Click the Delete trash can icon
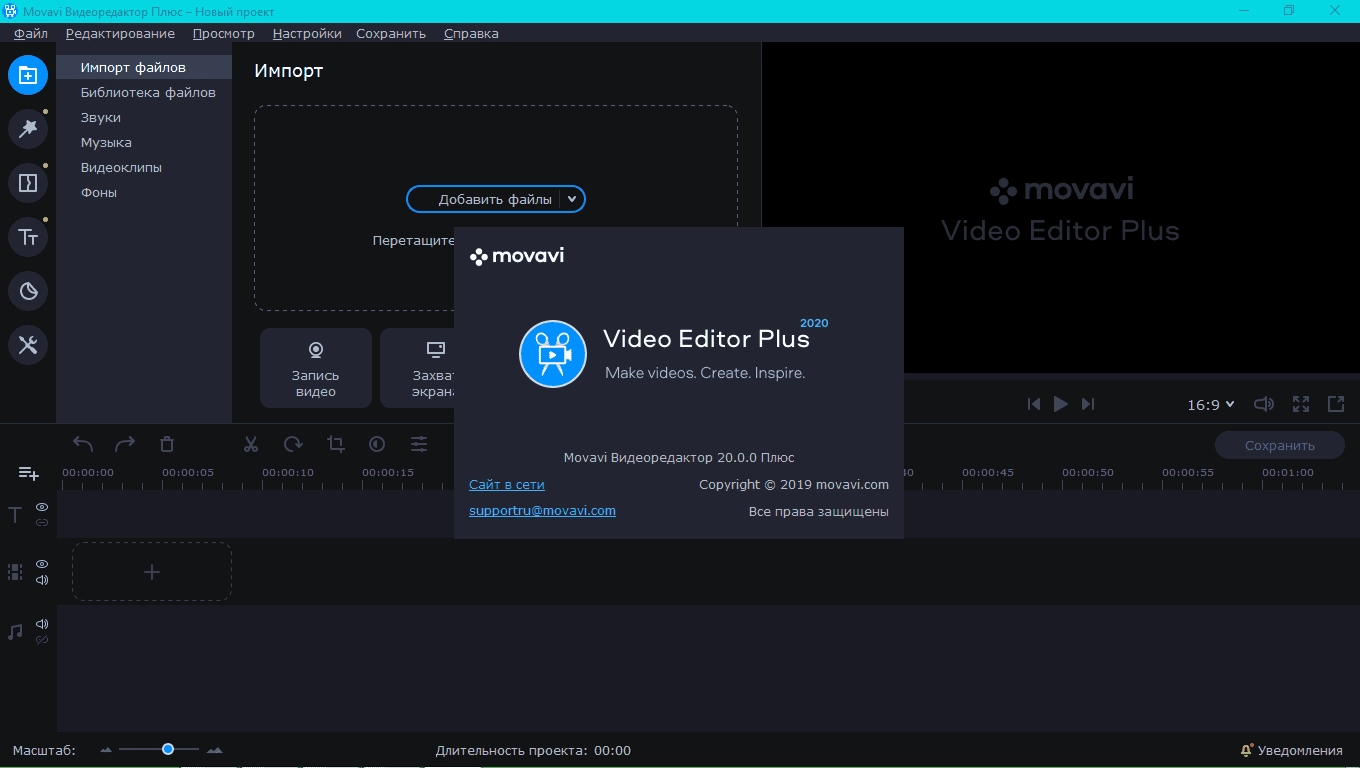 [x=167, y=444]
